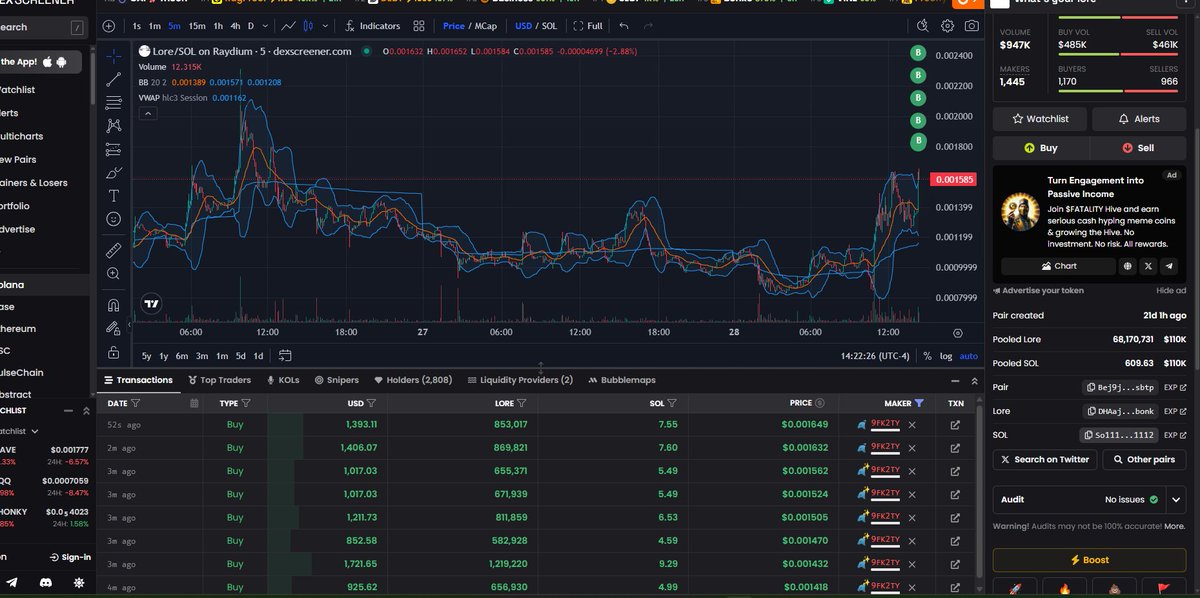
Task: Click Search on Twitter
Action: coord(1044,460)
